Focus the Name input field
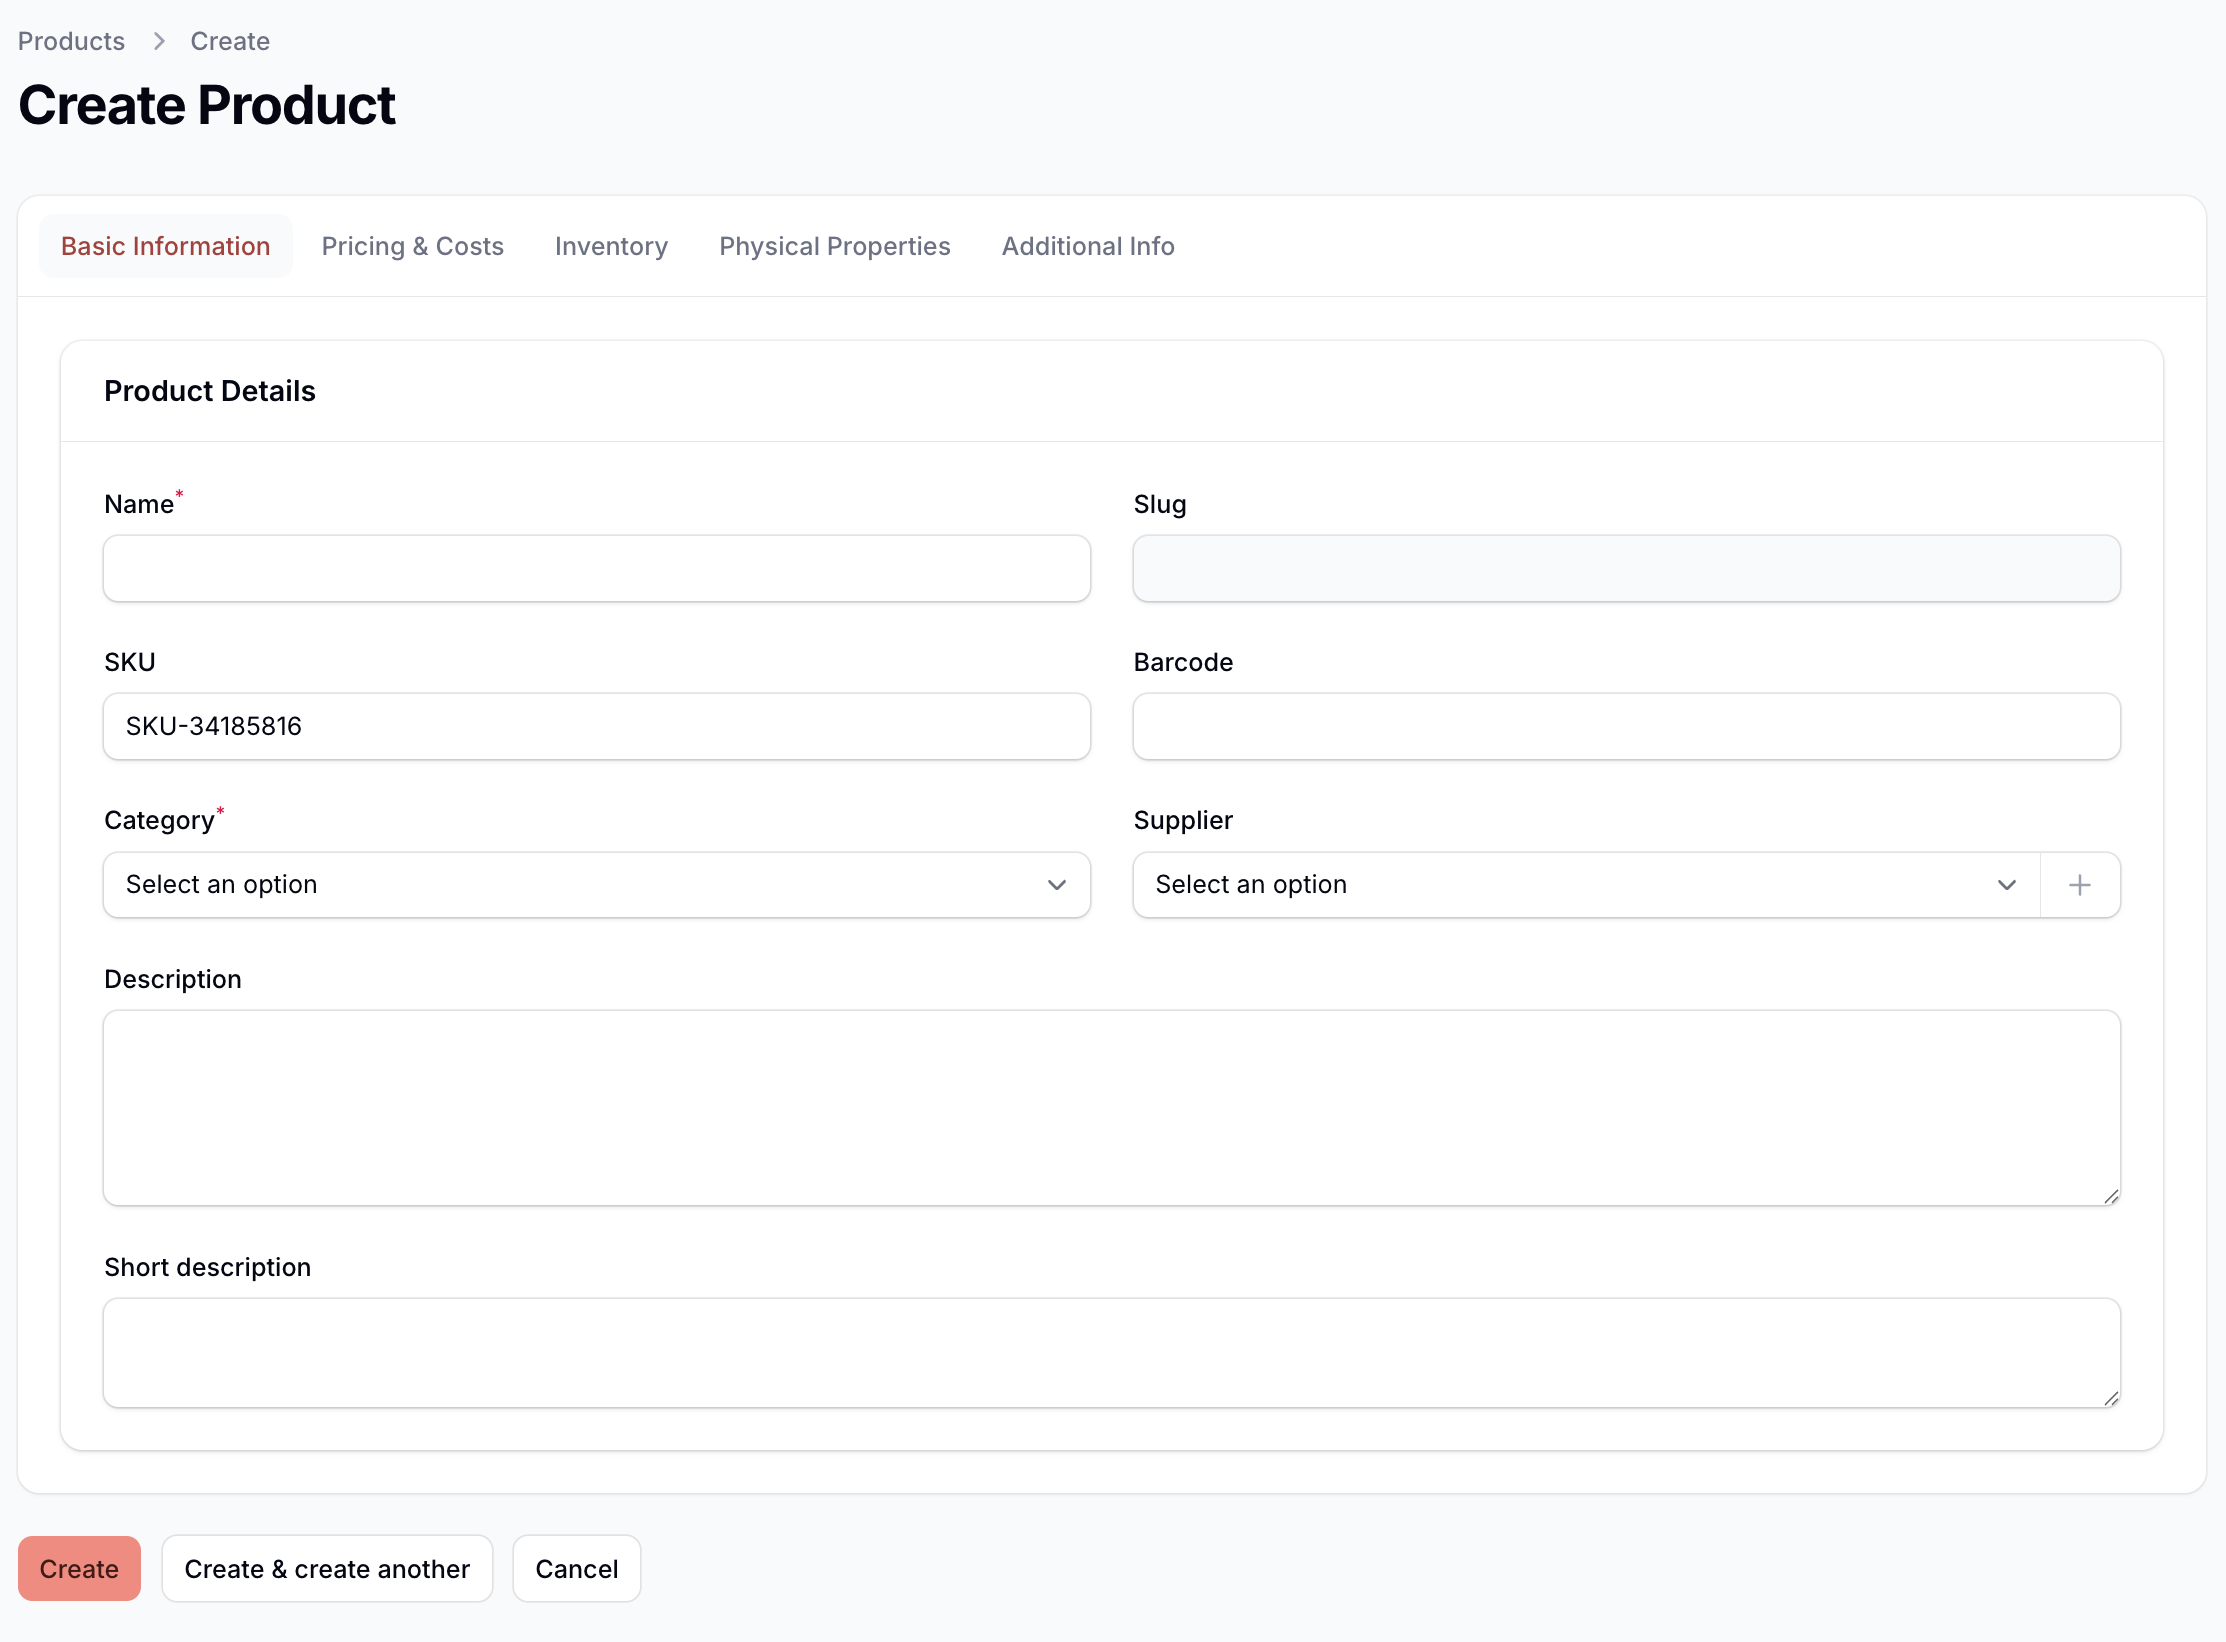Screen dimensions: 2226x1642 click(x=596, y=568)
